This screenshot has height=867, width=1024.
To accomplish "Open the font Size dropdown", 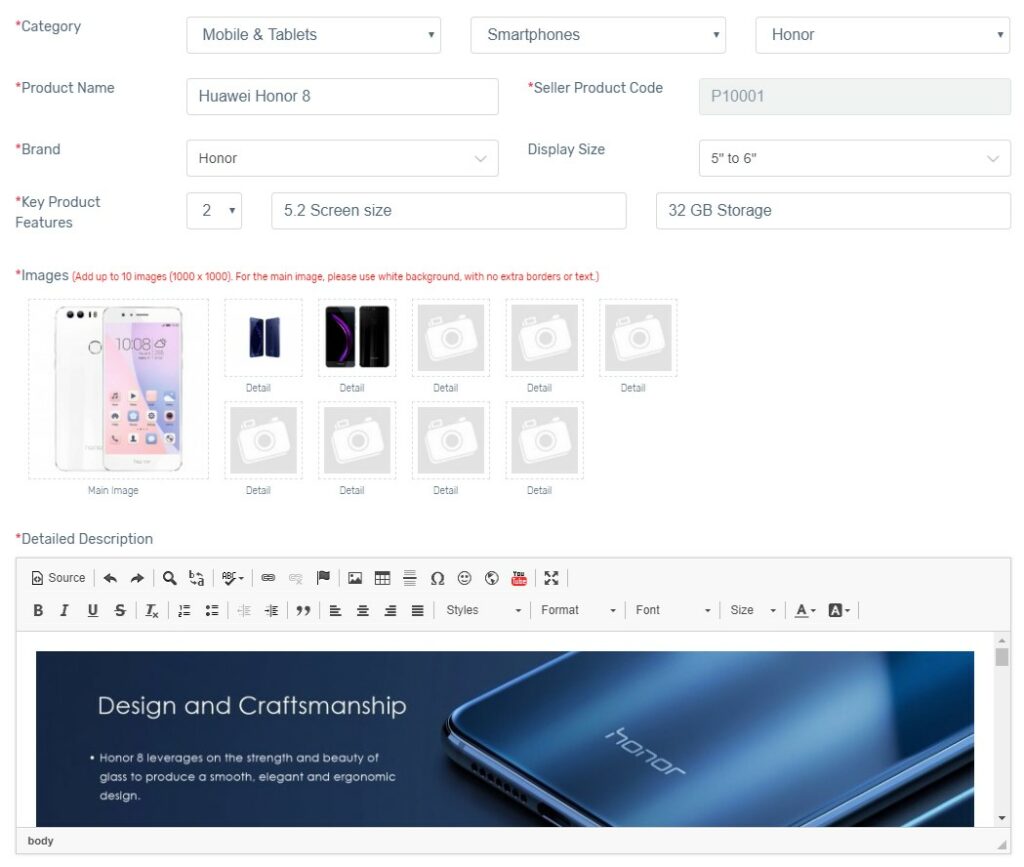I will pyautogui.click(x=753, y=610).
